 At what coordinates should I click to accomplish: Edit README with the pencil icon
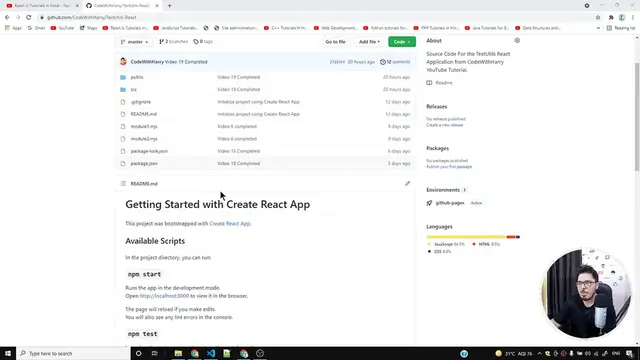pyautogui.click(x=407, y=184)
